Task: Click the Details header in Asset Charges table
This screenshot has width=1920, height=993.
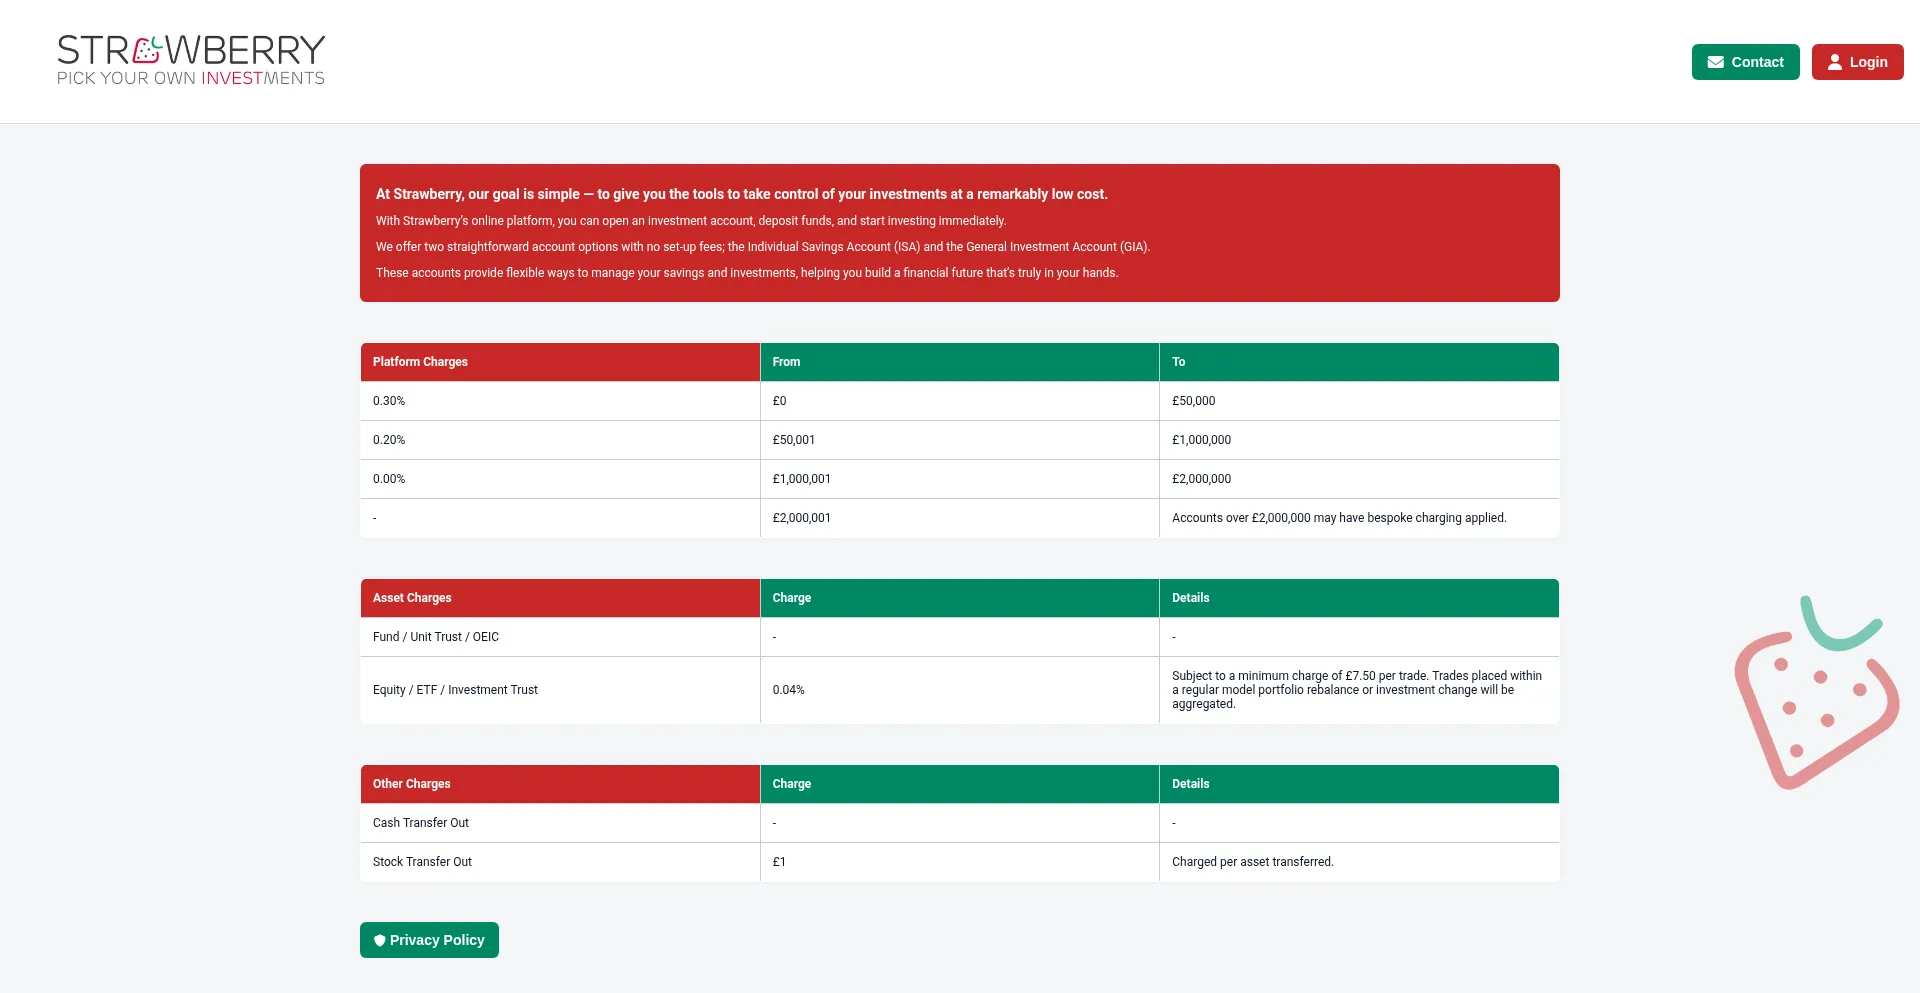Action: [x=1359, y=598]
